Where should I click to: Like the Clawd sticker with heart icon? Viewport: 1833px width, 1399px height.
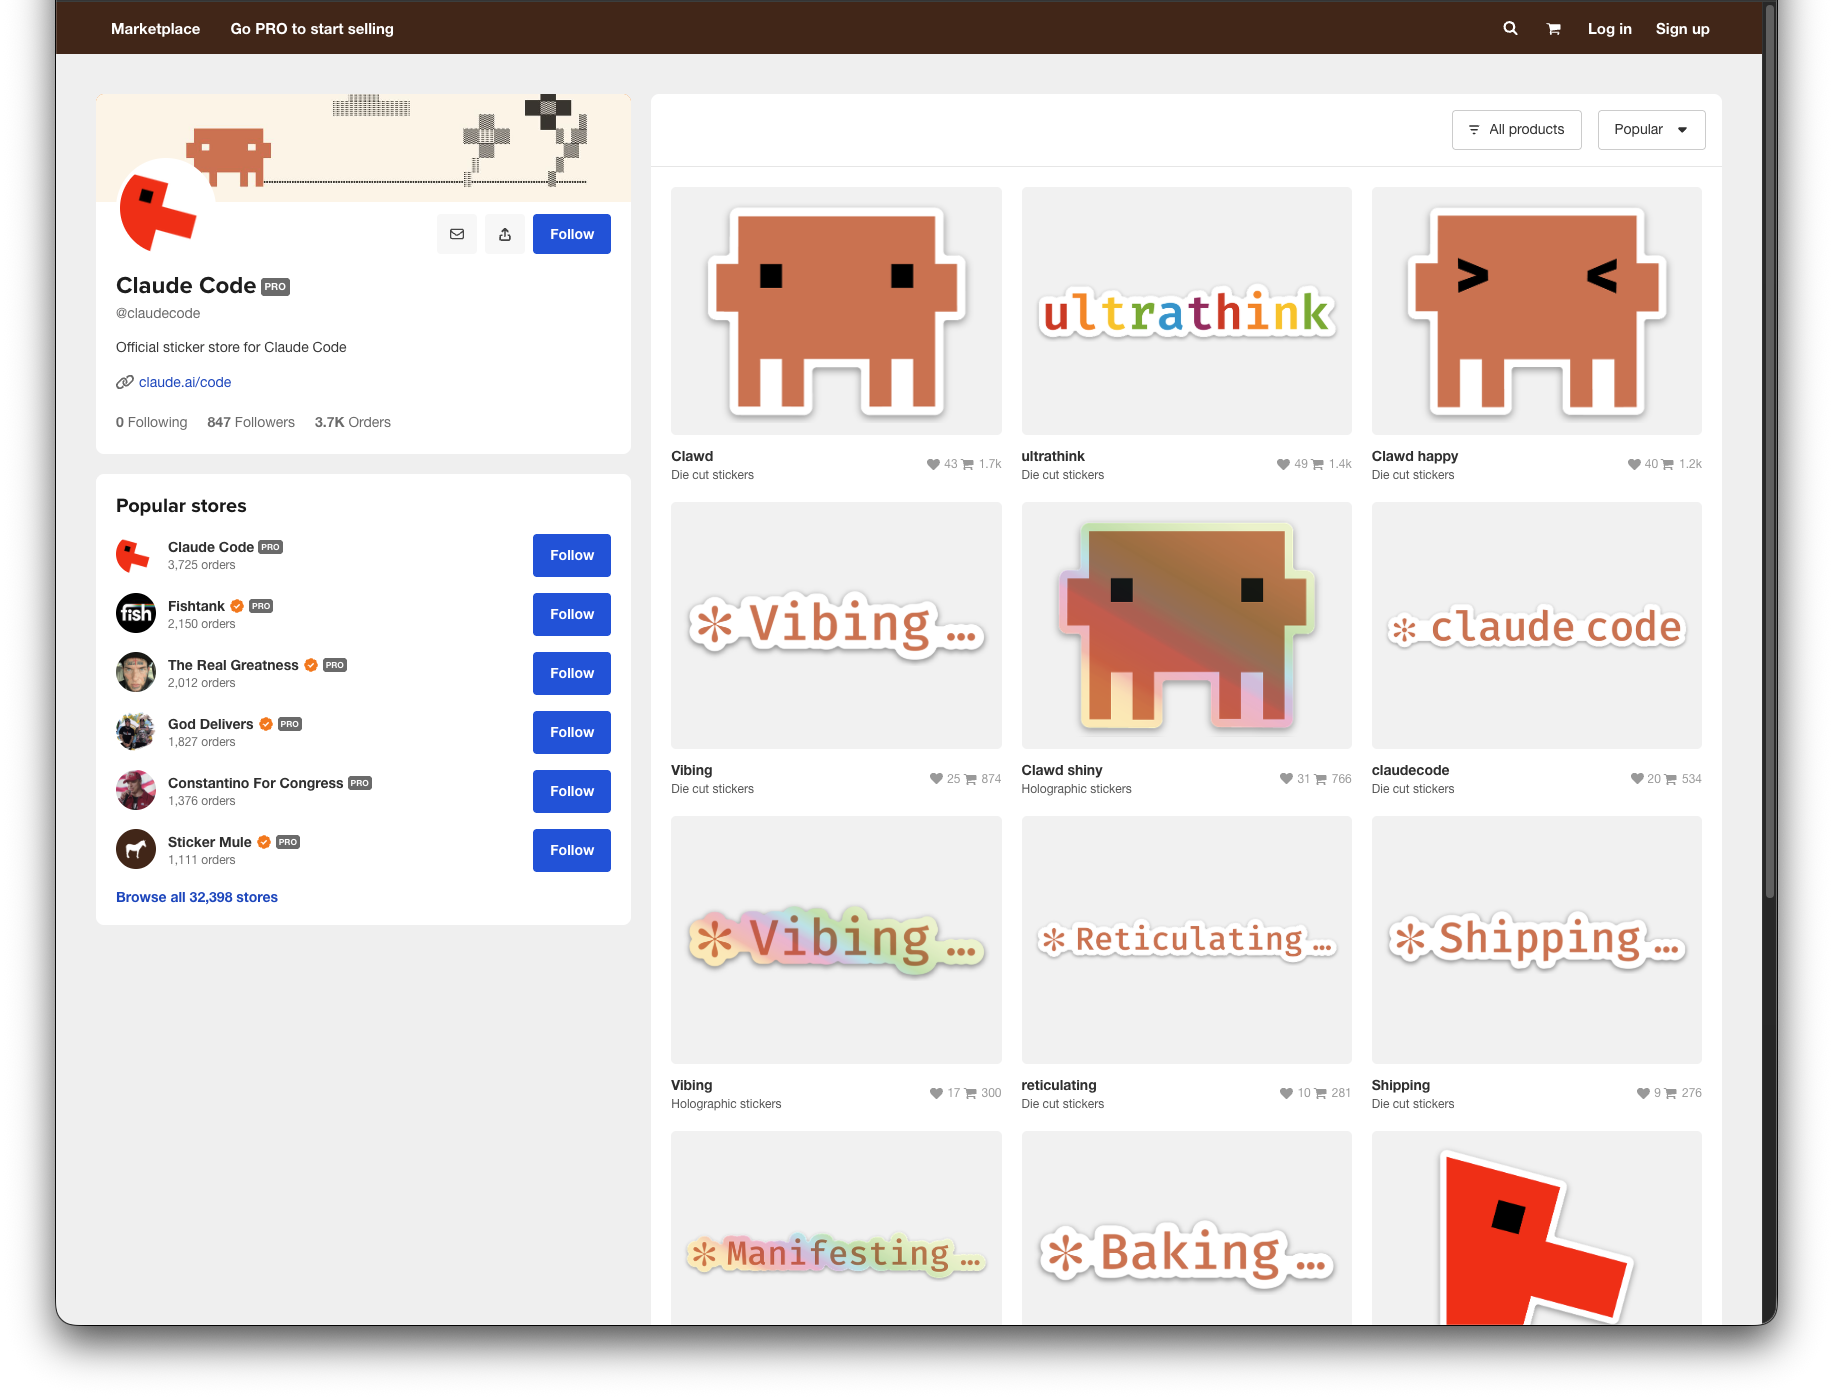point(933,464)
